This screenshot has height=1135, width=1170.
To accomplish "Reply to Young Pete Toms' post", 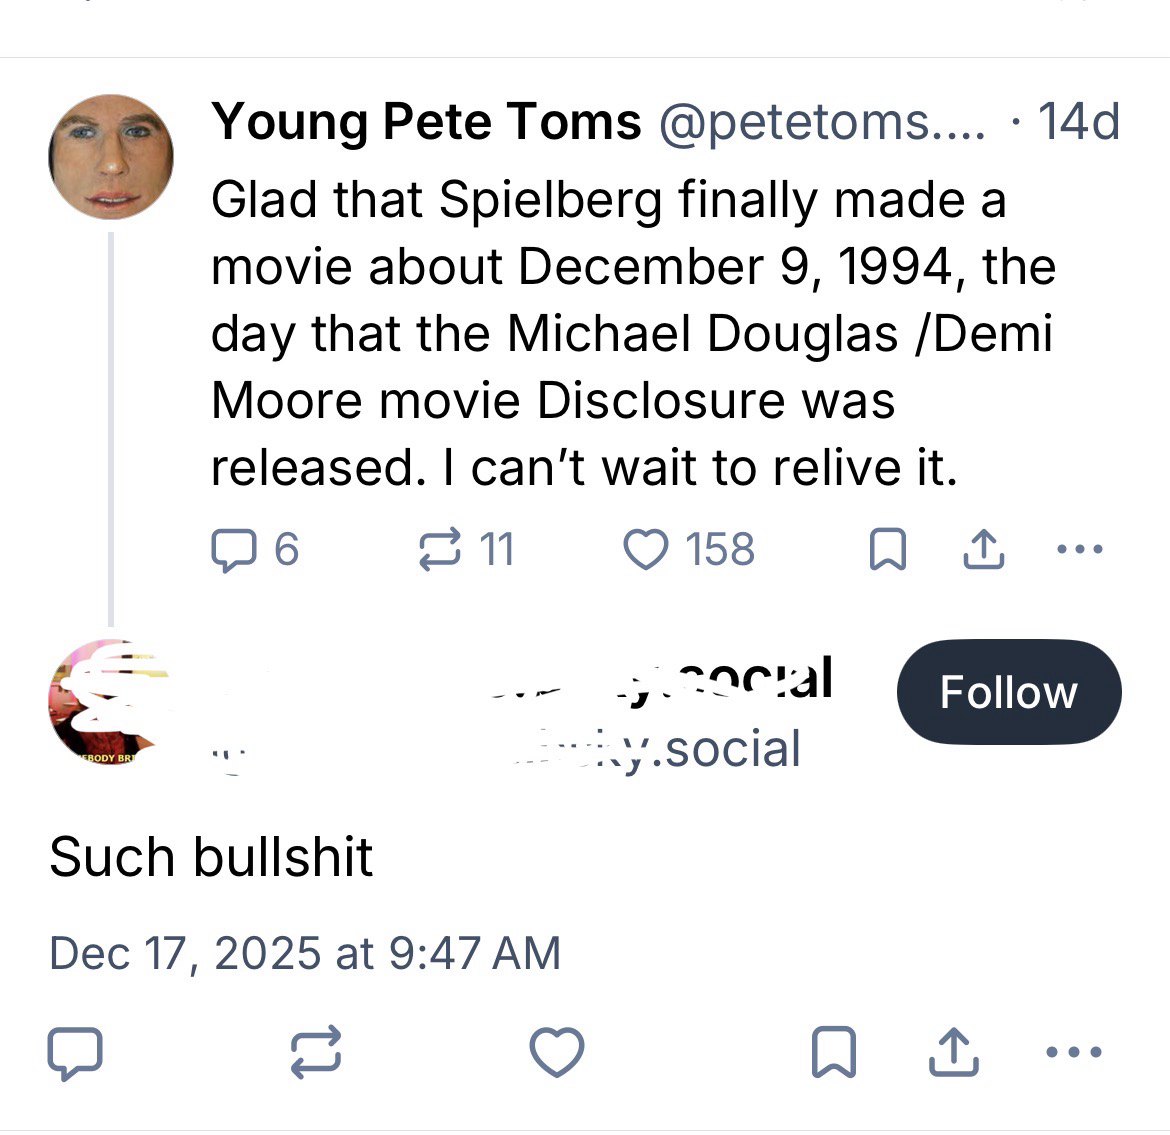I will [233, 549].
